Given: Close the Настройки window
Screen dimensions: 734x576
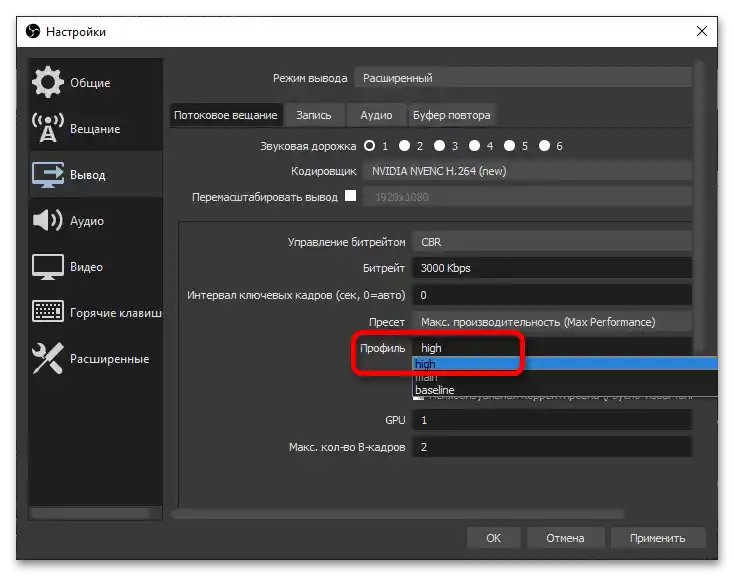Looking at the screenshot, I should 701,31.
